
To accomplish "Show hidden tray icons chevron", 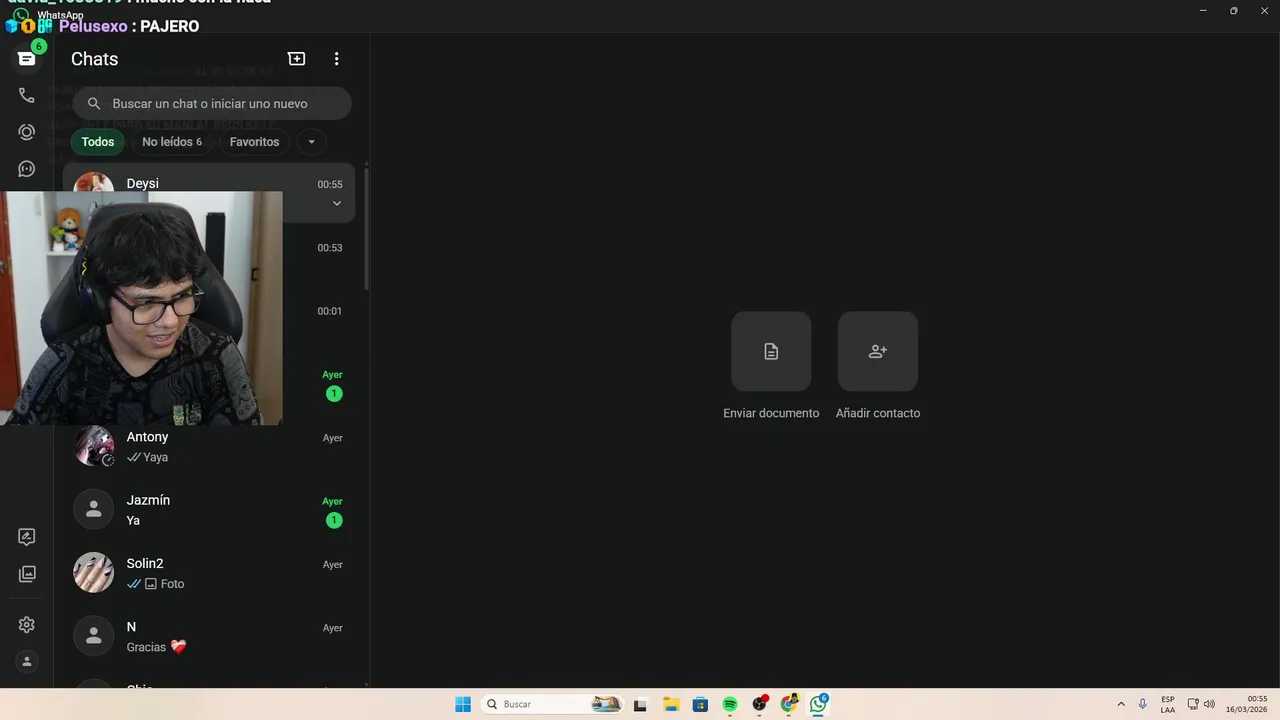I will pyautogui.click(x=1121, y=704).
